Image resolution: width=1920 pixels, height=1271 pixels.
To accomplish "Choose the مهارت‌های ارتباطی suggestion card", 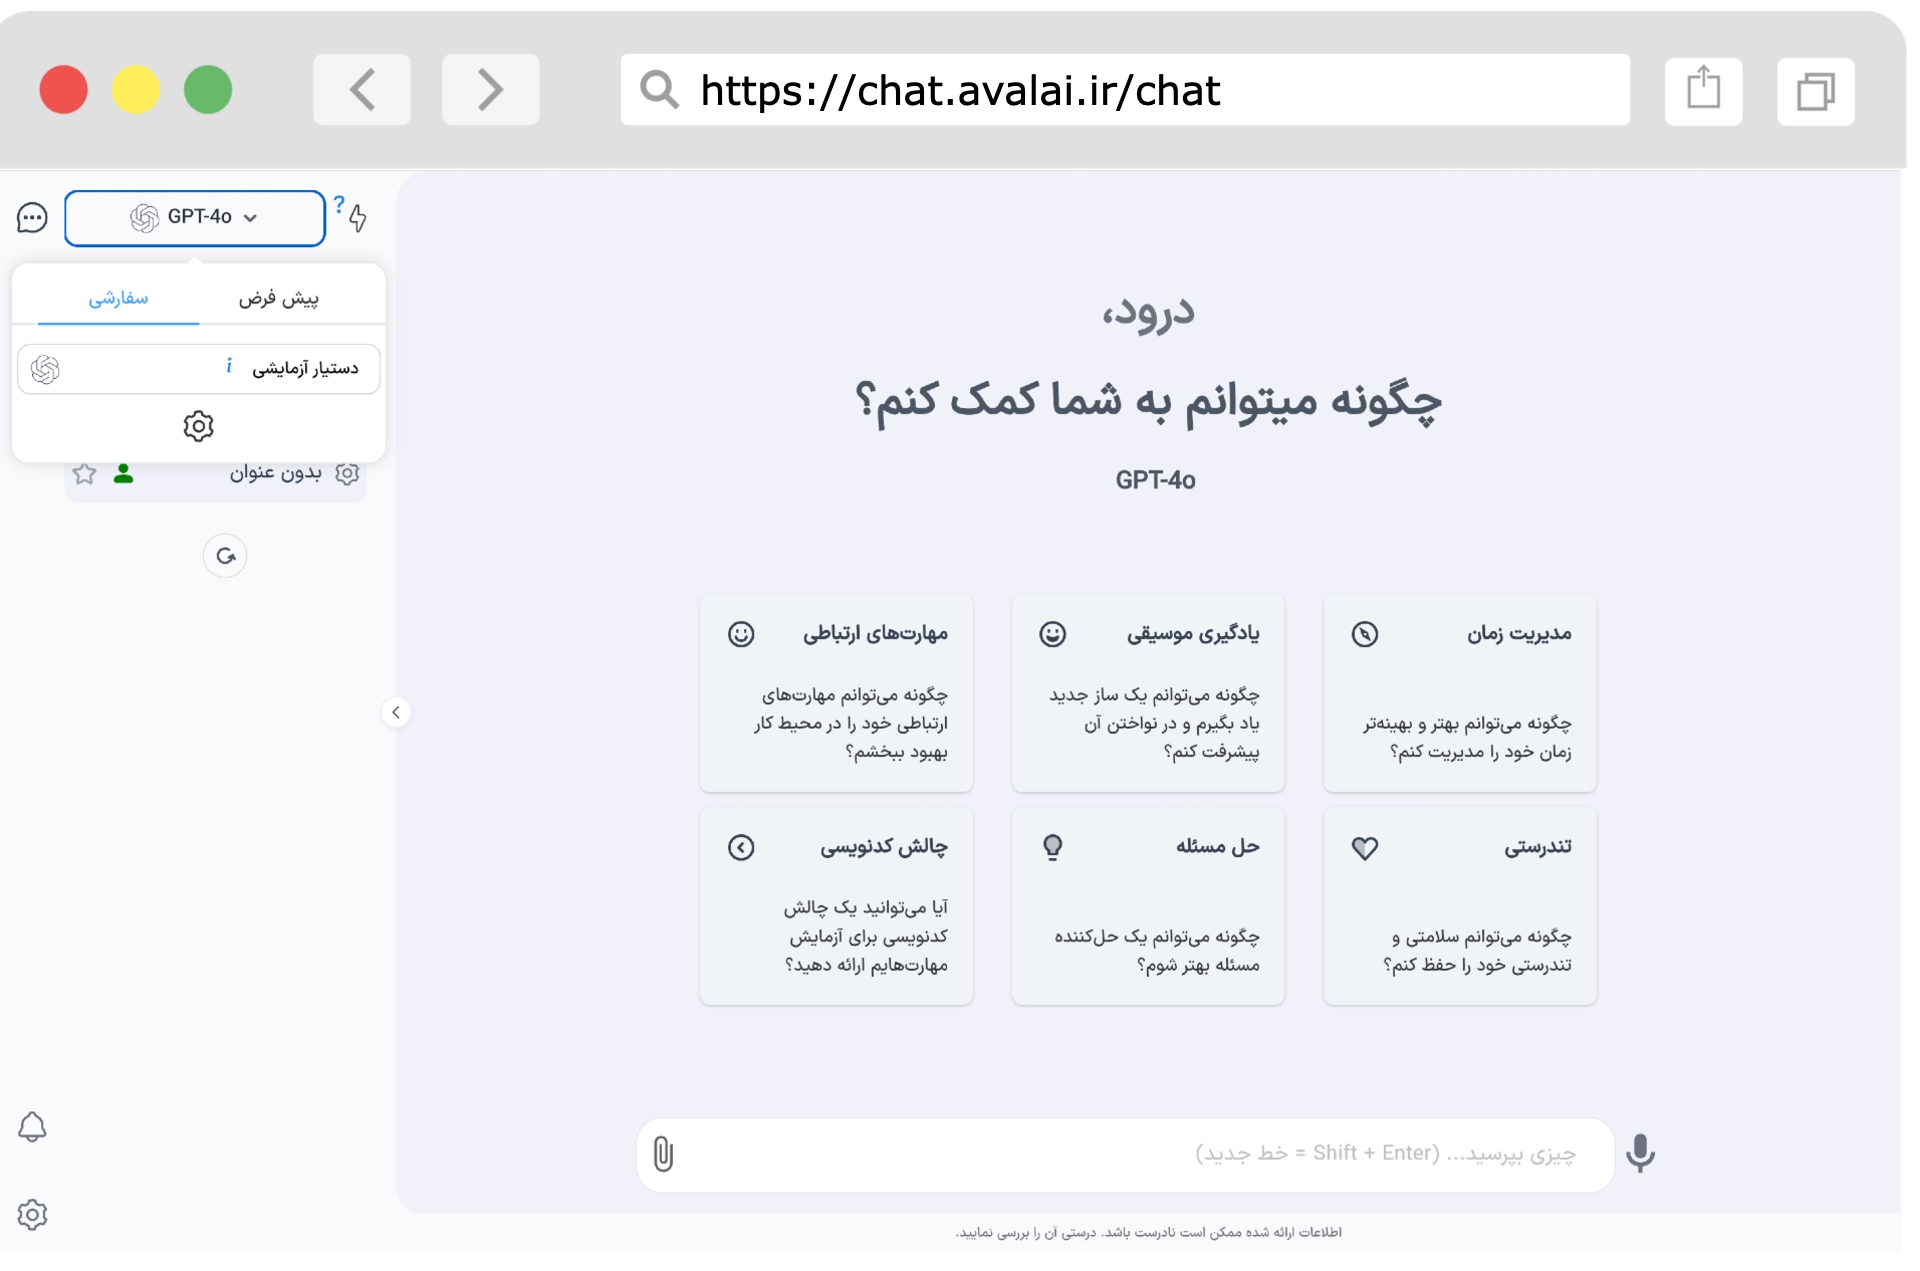I will click(836, 693).
